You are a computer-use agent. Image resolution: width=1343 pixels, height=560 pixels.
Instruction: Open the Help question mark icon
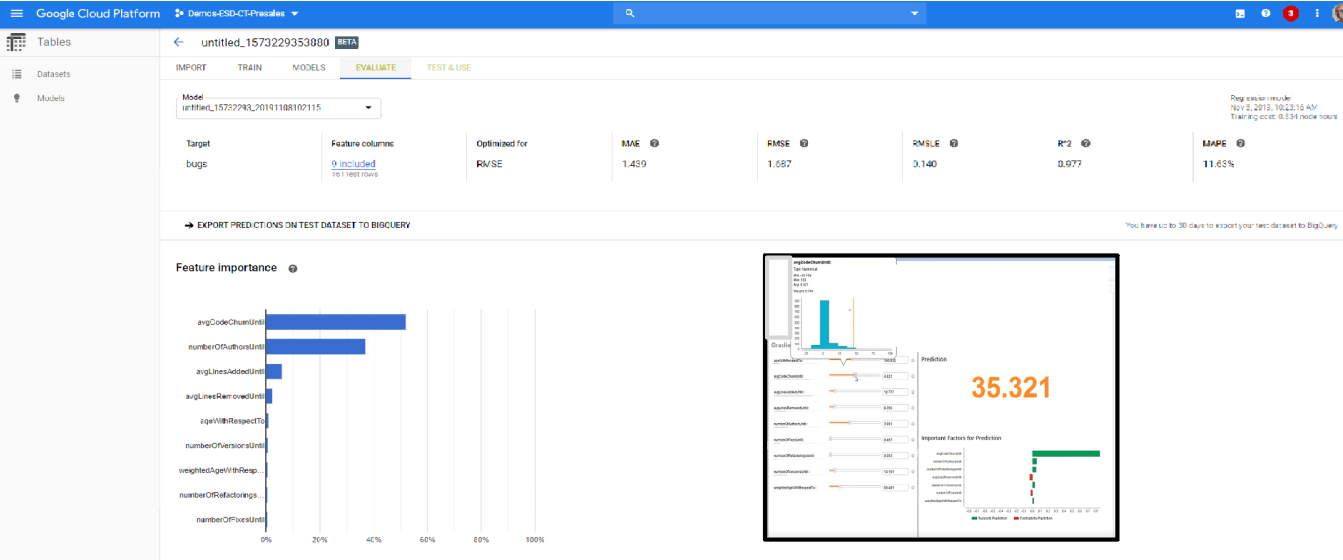[x=1266, y=14]
